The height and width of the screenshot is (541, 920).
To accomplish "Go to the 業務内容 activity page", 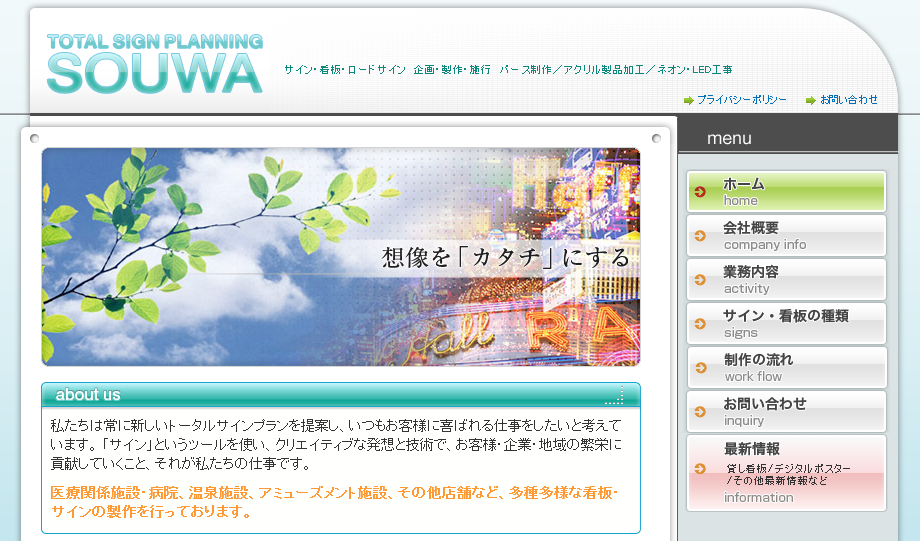I will 786,280.
